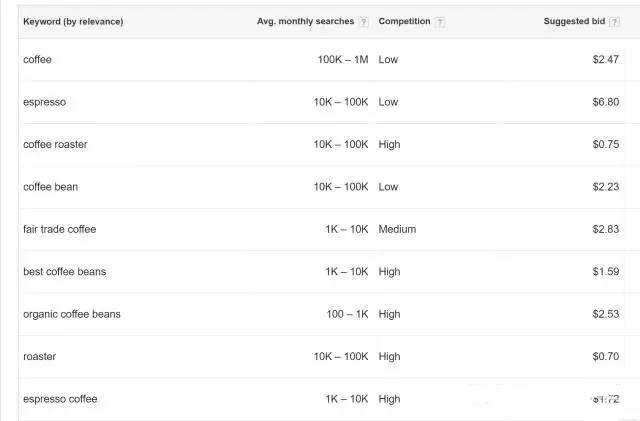
Task: Click help icon beside Avg. monthly searches
Action: click(364, 22)
